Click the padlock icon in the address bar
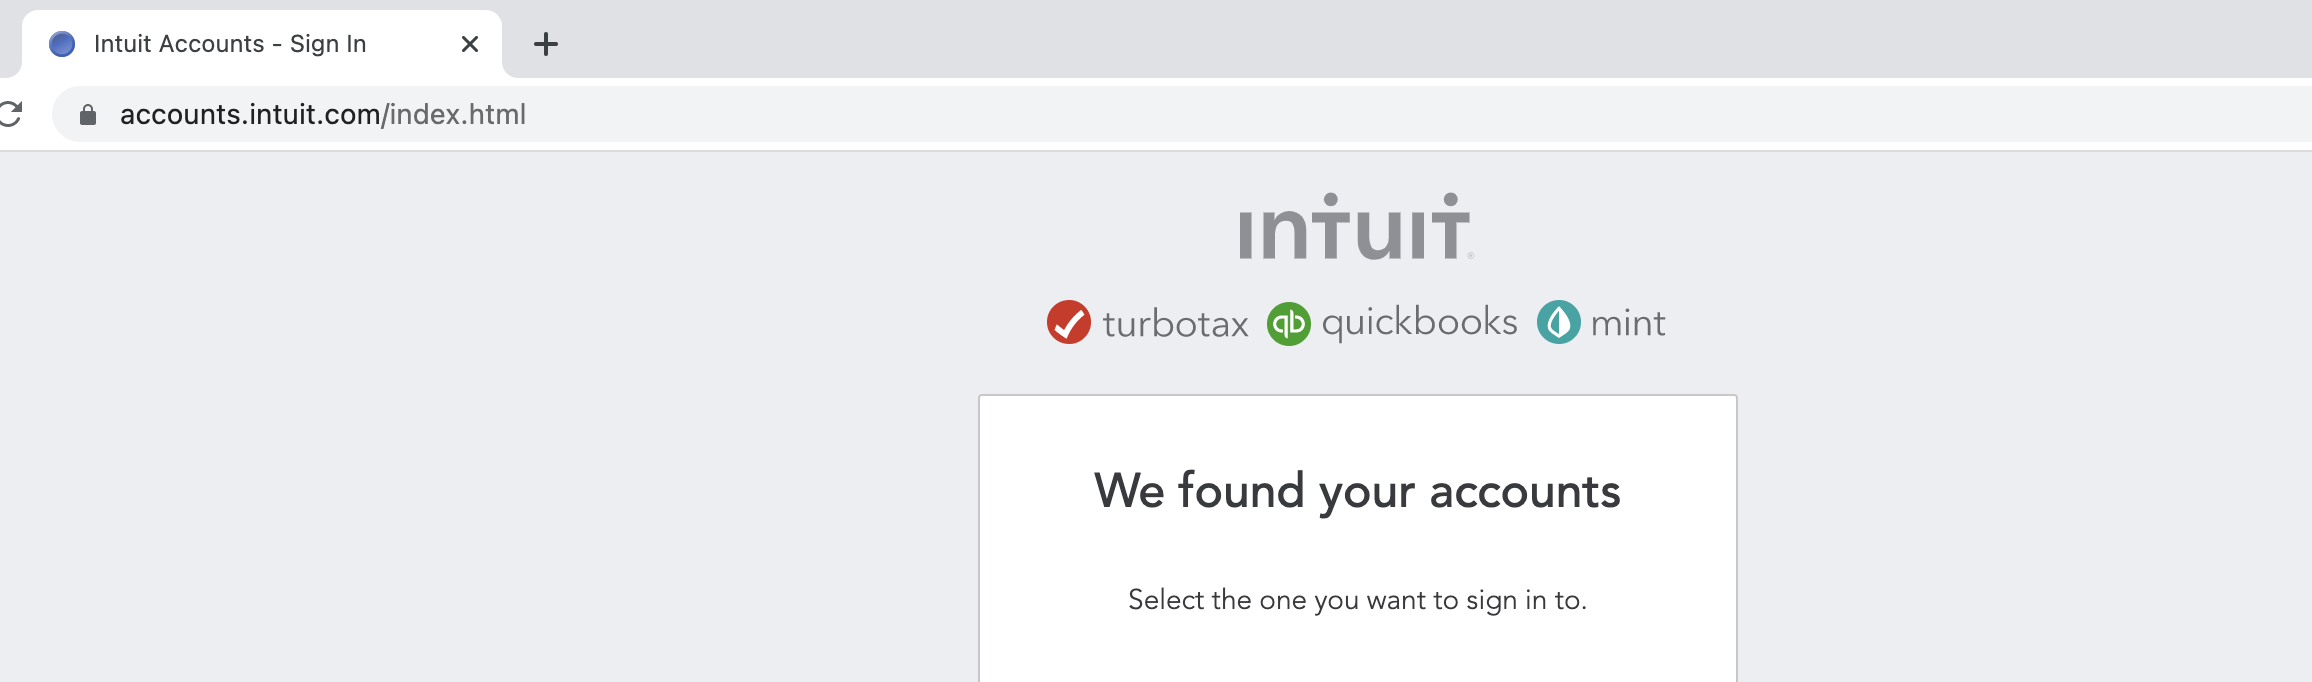Screen dimensions: 2312x682 pyautogui.click(x=88, y=114)
